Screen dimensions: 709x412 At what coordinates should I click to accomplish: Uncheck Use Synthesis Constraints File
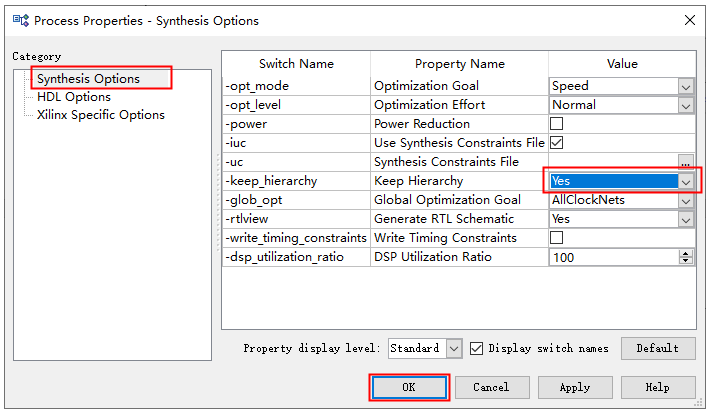(x=557, y=143)
